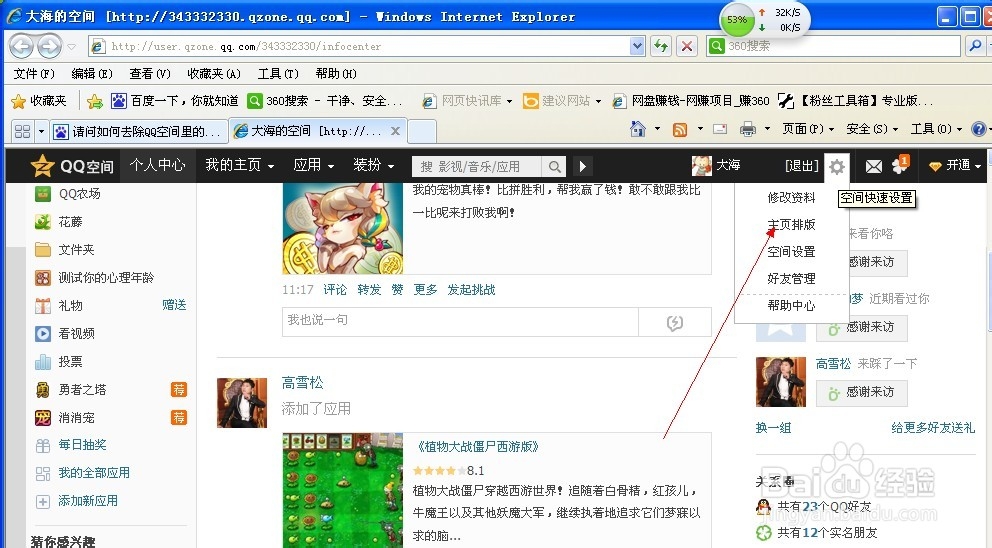Open the pet game thumbnail image
The height and width of the screenshot is (548, 992).
[x=342, y=228]
